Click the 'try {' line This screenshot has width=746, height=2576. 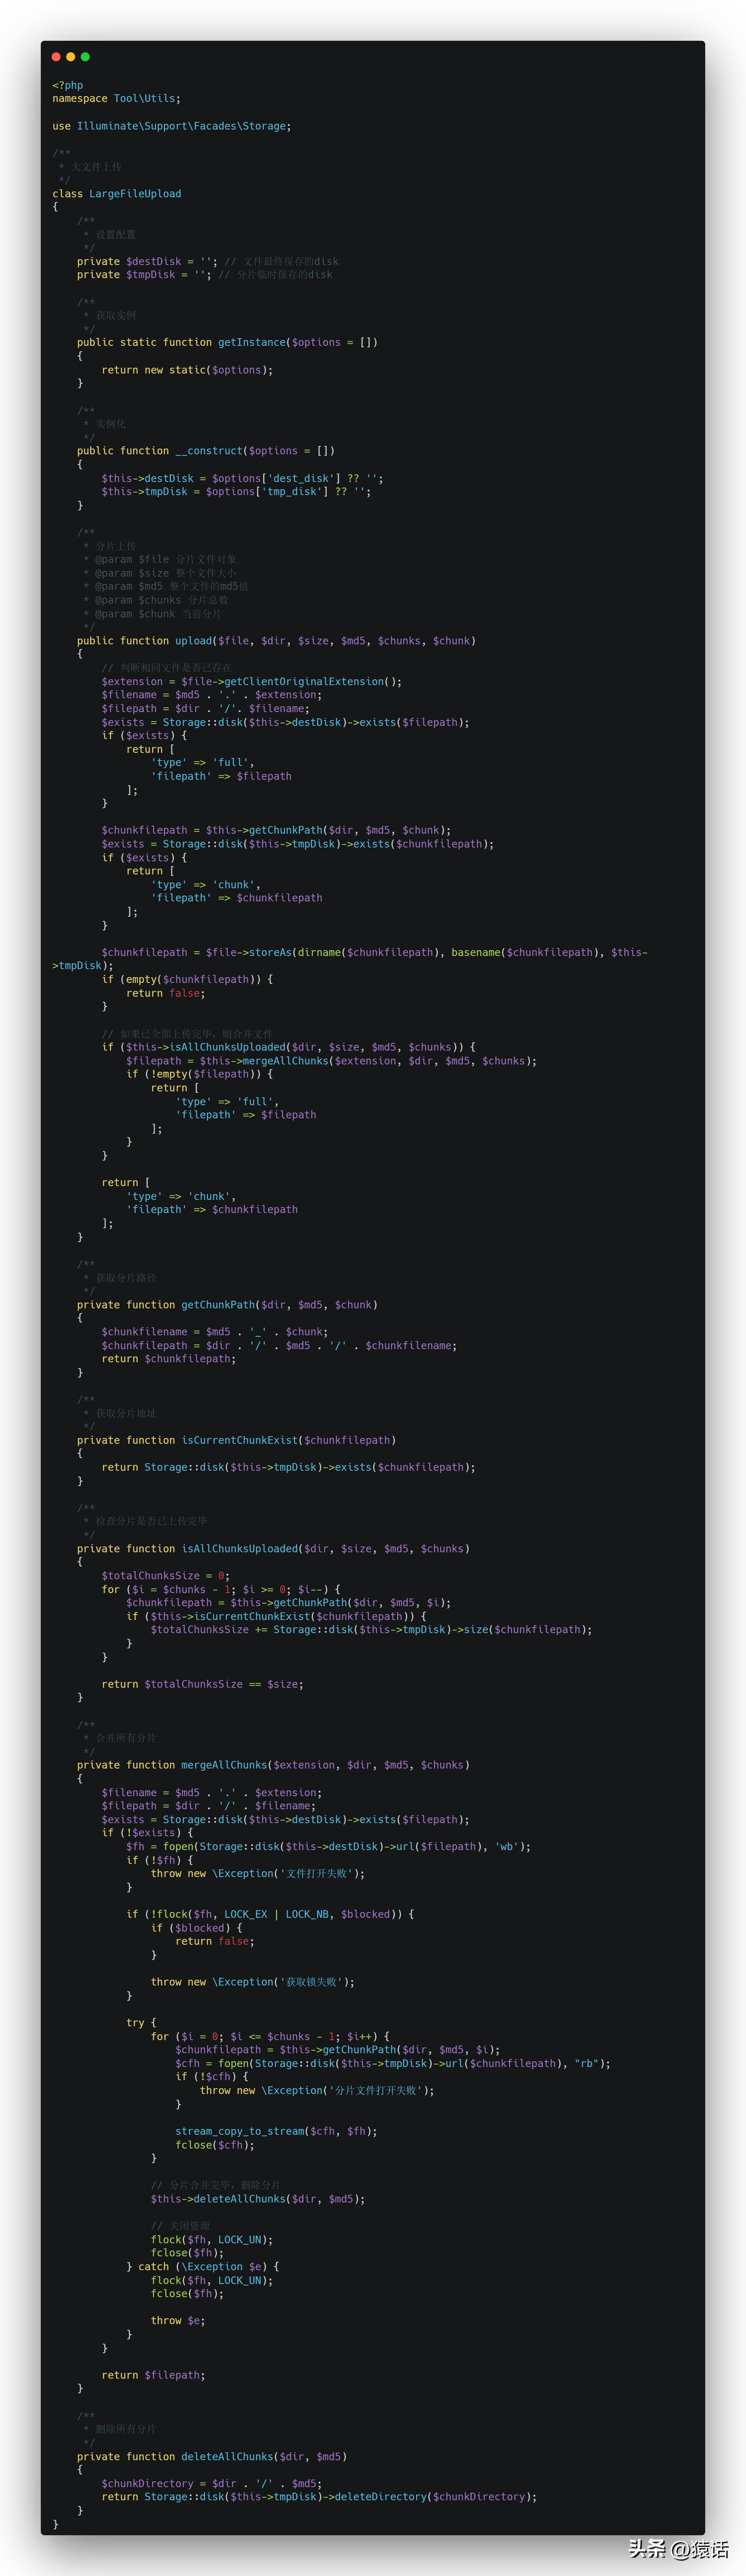(x=141, y=2023)
